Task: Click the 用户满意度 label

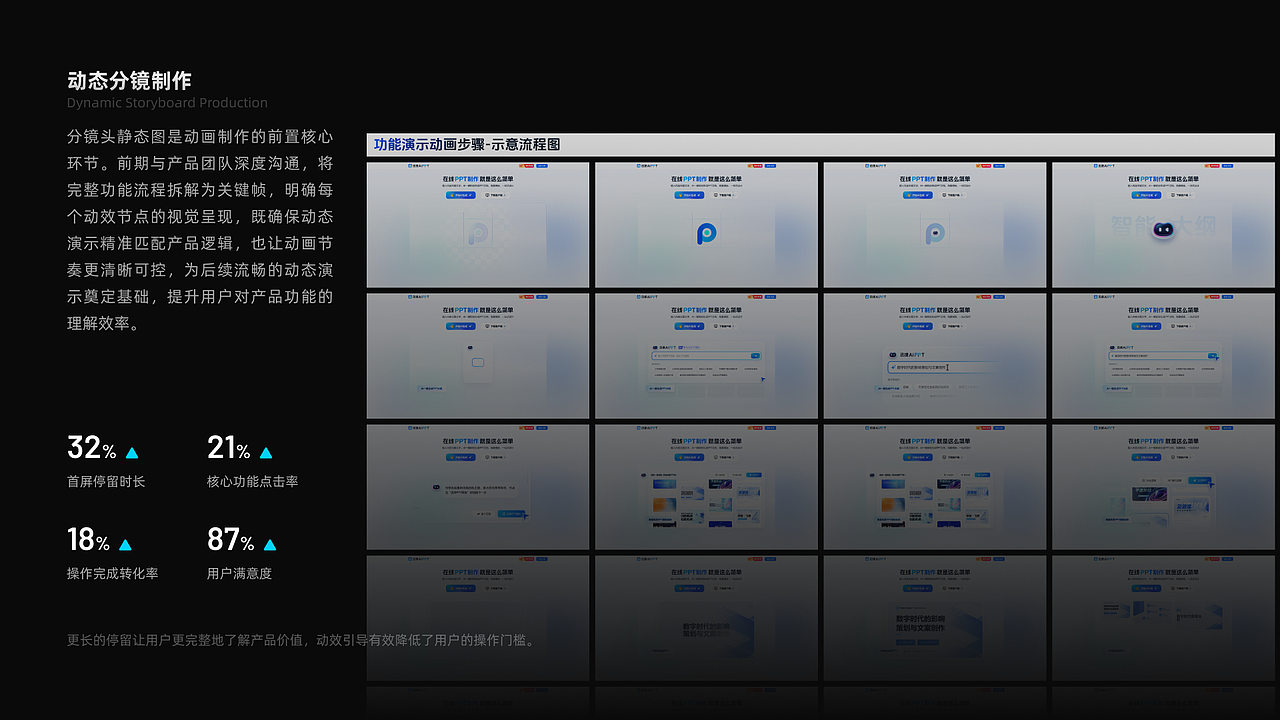Action: [x=239, y=574]
